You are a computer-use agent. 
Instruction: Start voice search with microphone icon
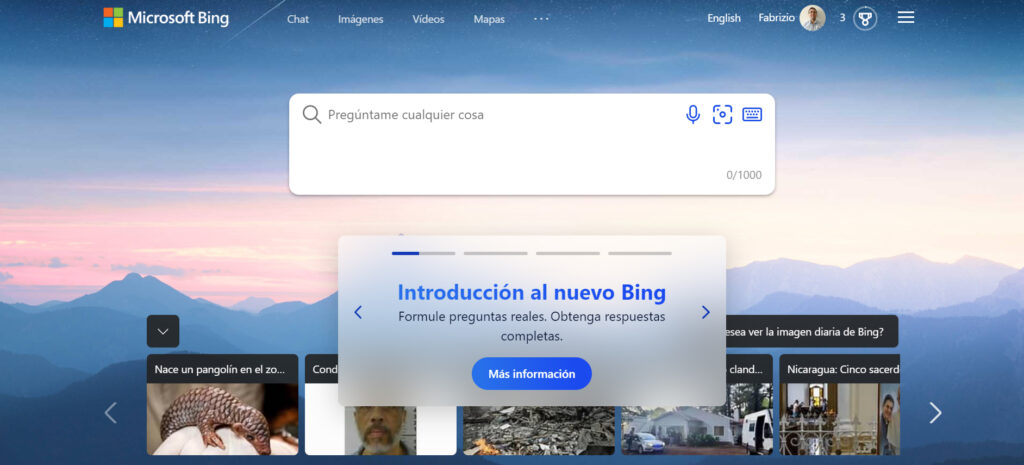click(x=692, y=115)
